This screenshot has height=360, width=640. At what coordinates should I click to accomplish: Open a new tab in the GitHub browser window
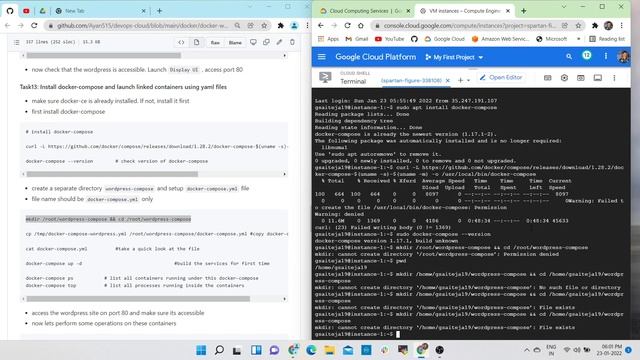pos(160,11)
